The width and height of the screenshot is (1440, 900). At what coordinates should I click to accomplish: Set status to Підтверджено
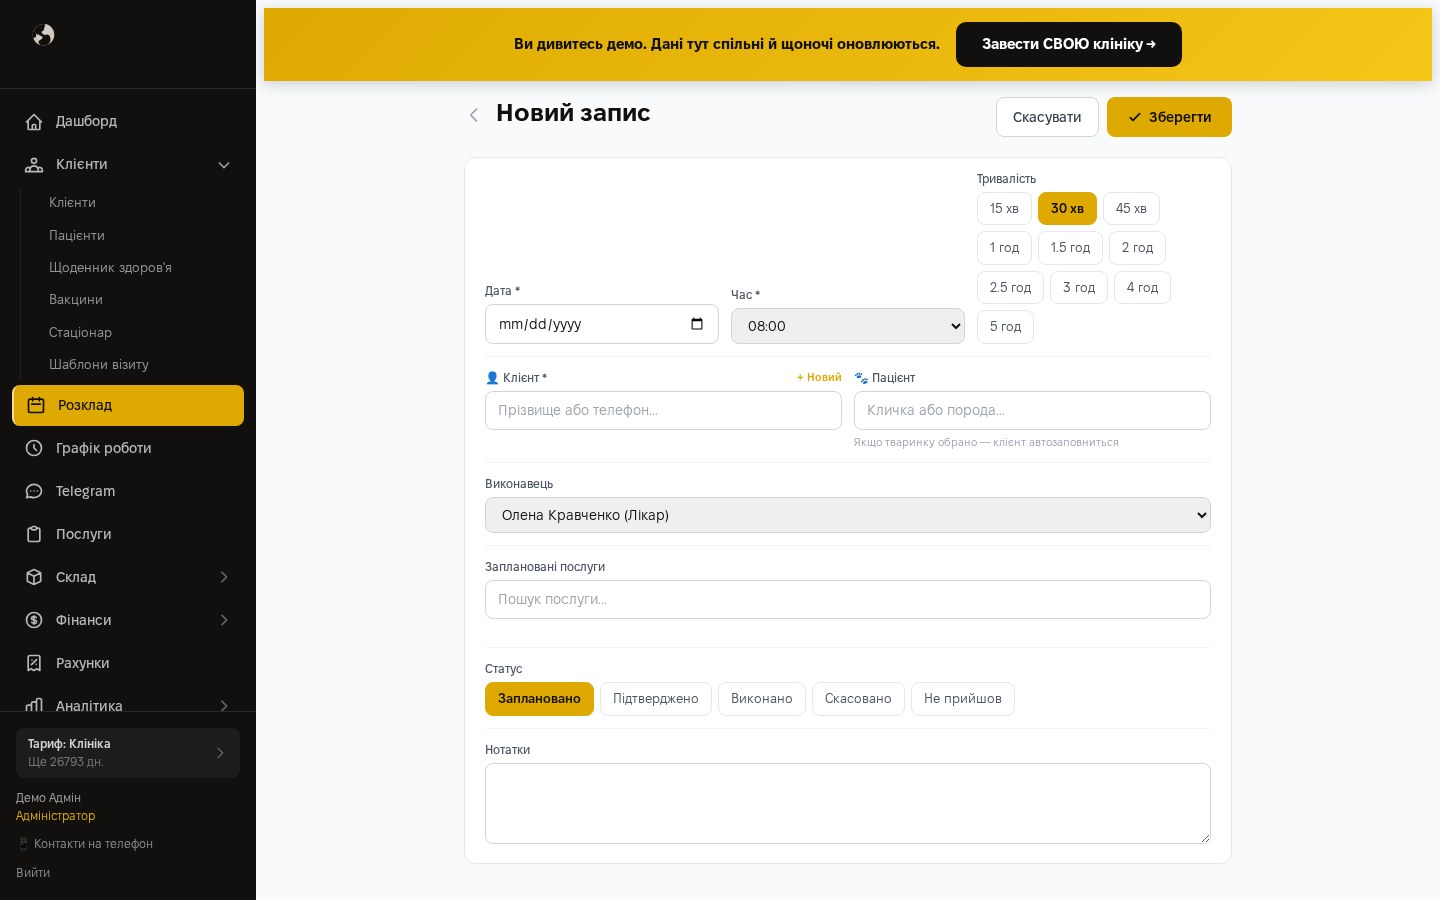(x=656, y=699)
